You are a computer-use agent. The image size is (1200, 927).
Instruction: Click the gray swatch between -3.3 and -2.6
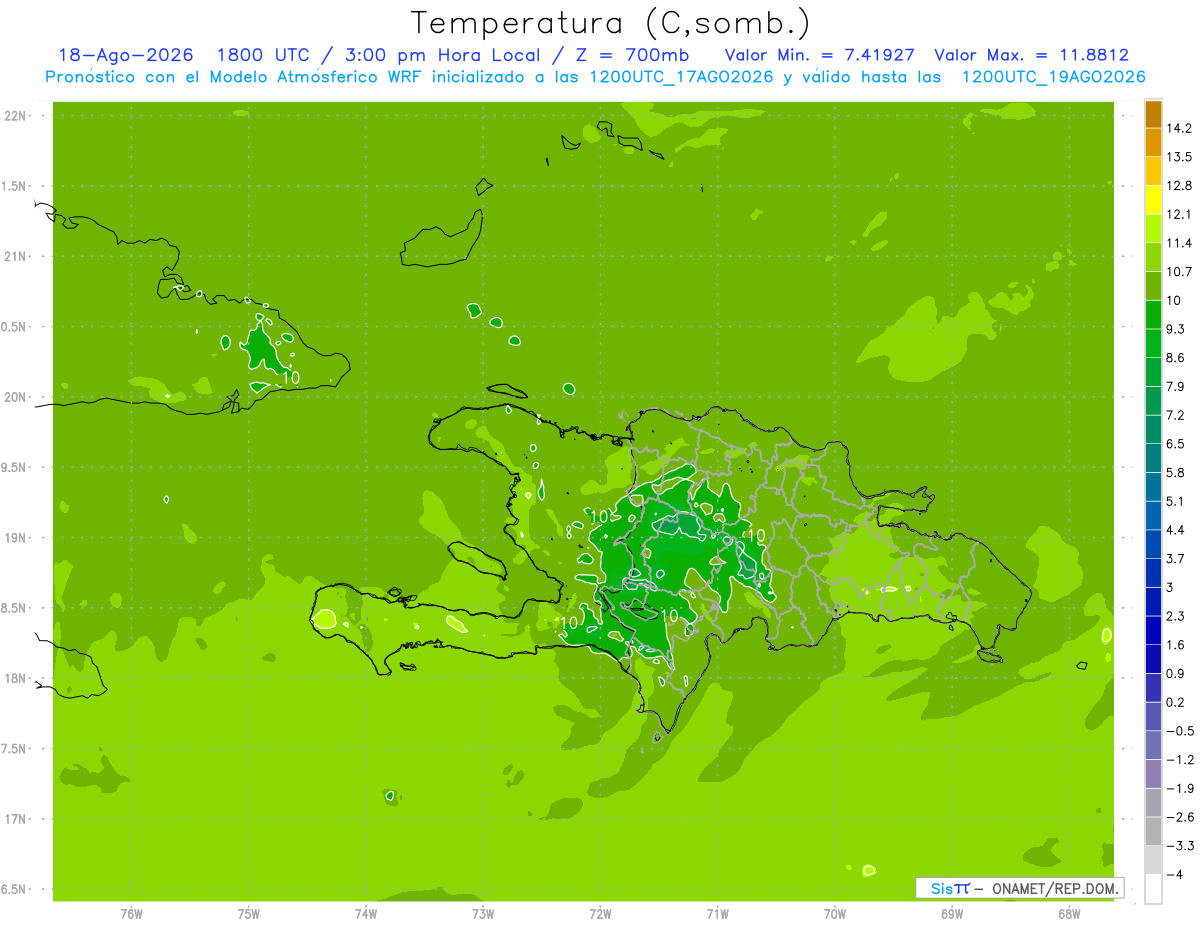pyautogui.click(x=1153, y=831)
